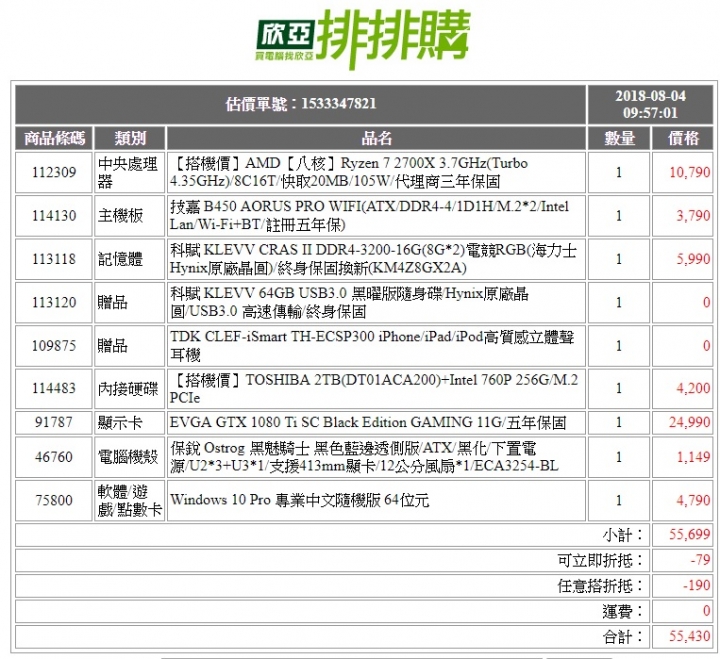This screenshot has width=720, height=659.
Task: Click the discount value -79
Action: (x=700, y=560)
